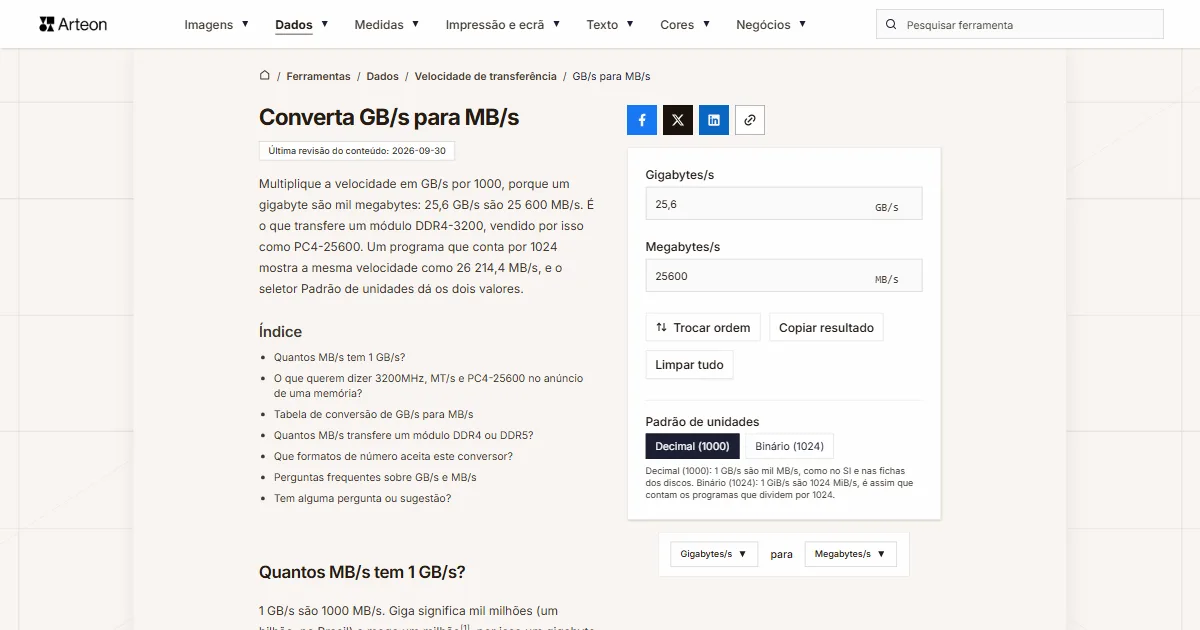Click 'GB/s para MB/s' breadcrumb text
The height and width of the screenshot is (630, 1200).
pos(611,76)
